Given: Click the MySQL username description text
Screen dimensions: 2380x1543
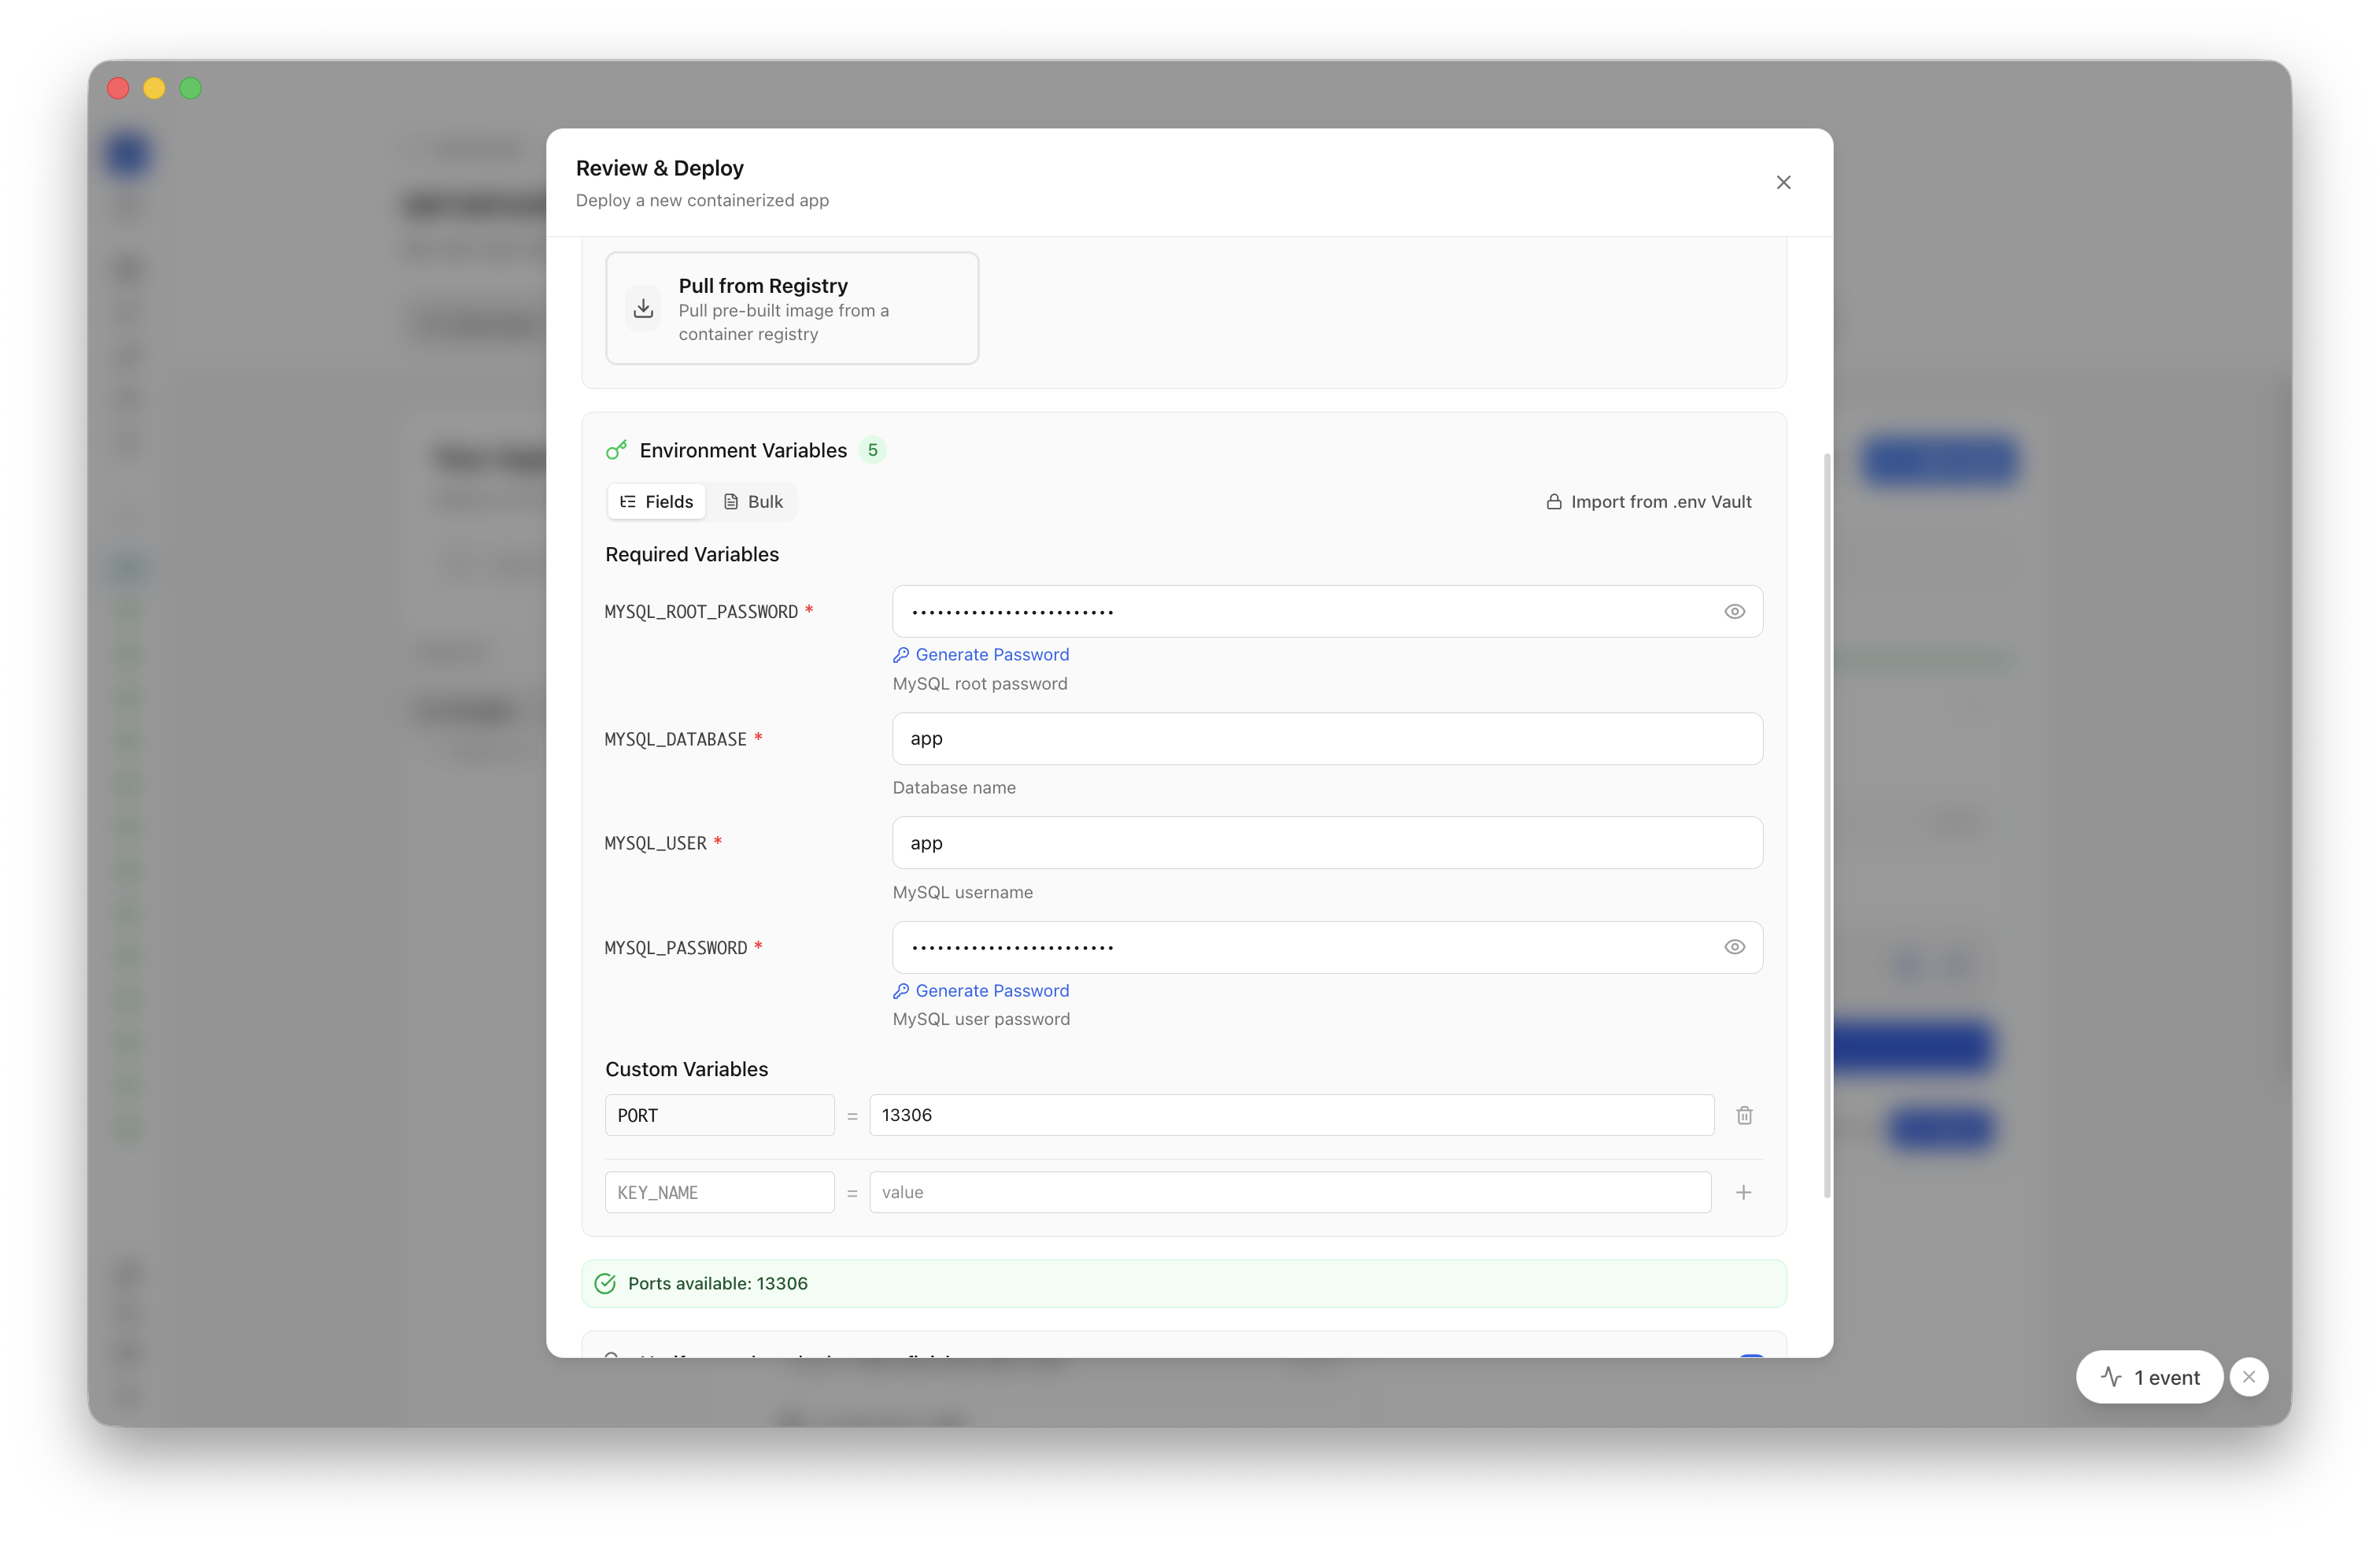Looking at the screenshot, I should (963, 892).
